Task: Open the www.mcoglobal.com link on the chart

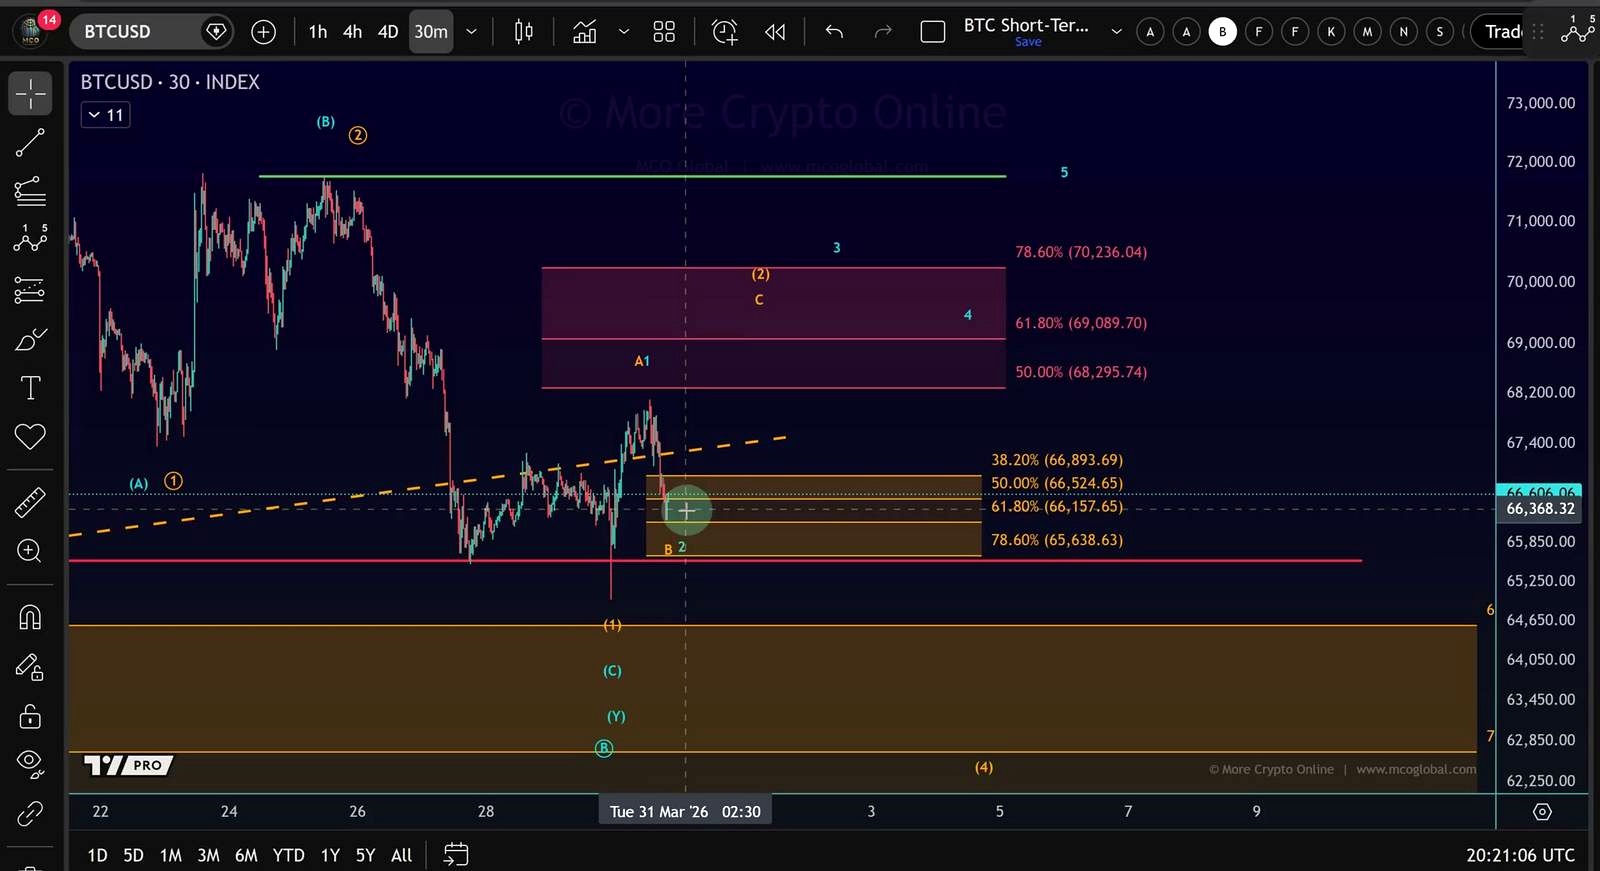Action: [1416, 769]
